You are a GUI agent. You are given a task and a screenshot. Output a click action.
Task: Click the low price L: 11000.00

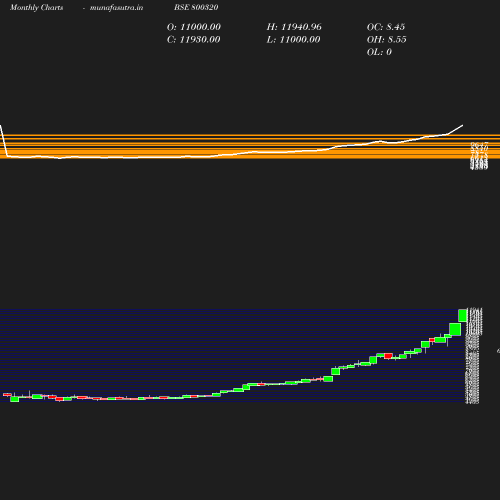pos(293,40)
